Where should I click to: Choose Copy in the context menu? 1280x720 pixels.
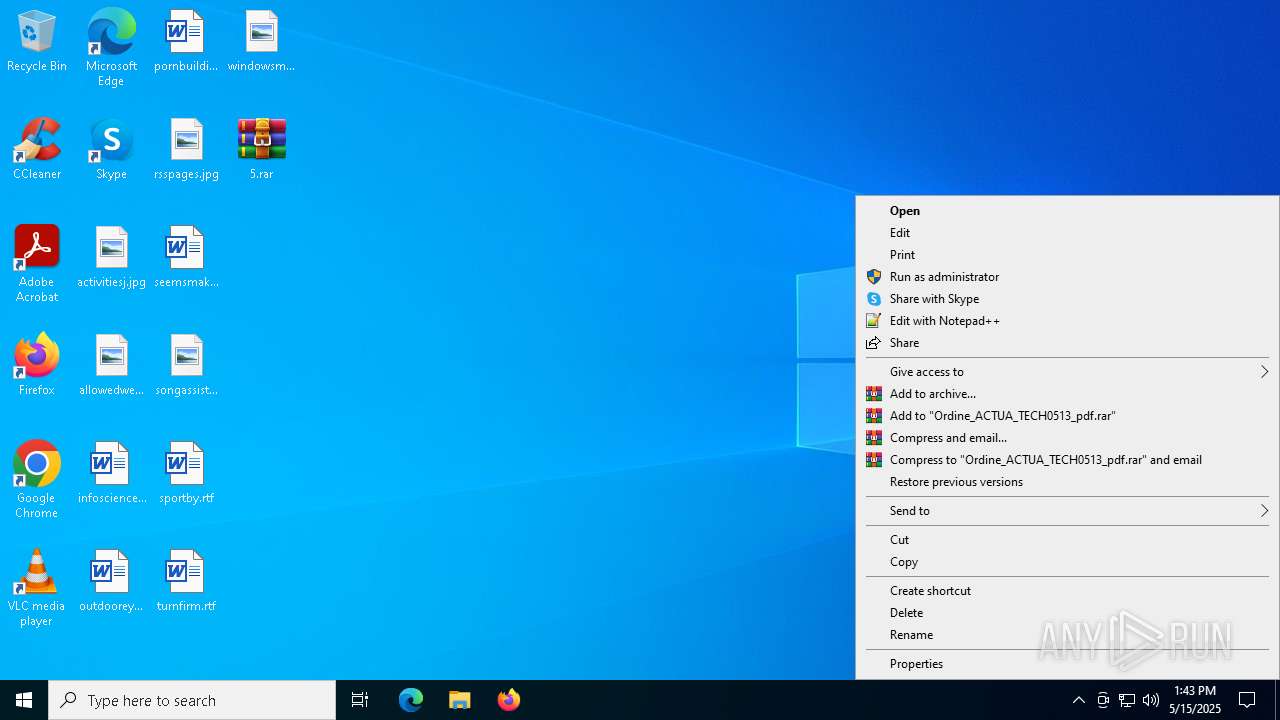point(1067,562)
